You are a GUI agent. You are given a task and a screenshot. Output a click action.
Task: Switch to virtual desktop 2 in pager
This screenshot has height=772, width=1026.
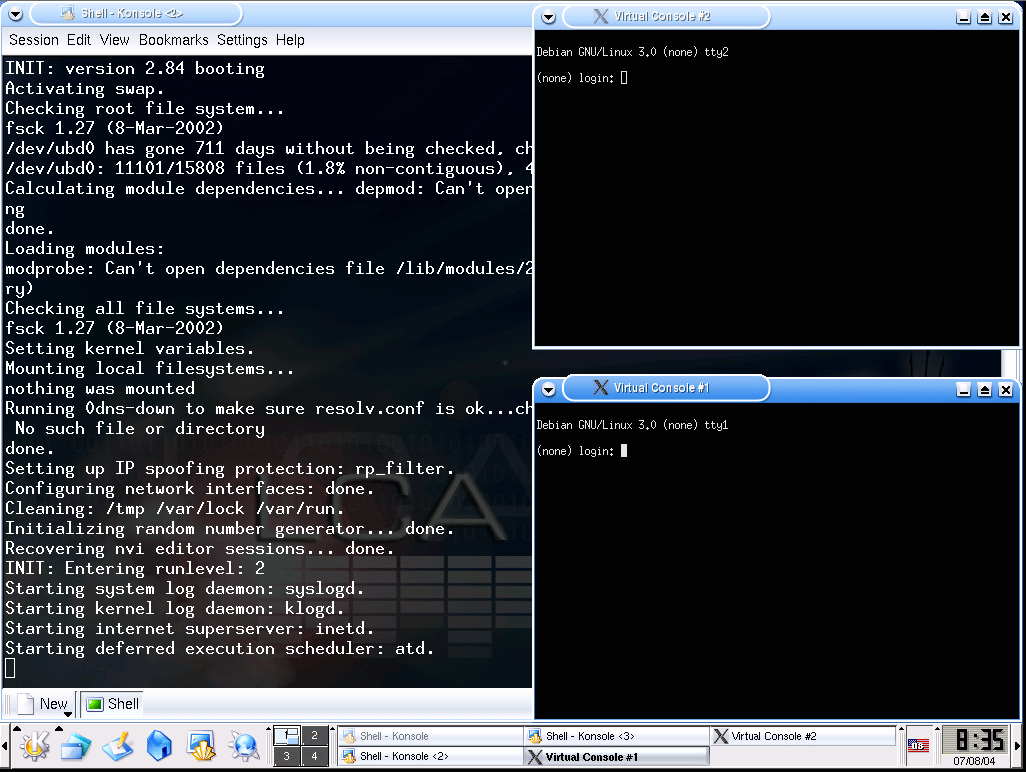314,735
